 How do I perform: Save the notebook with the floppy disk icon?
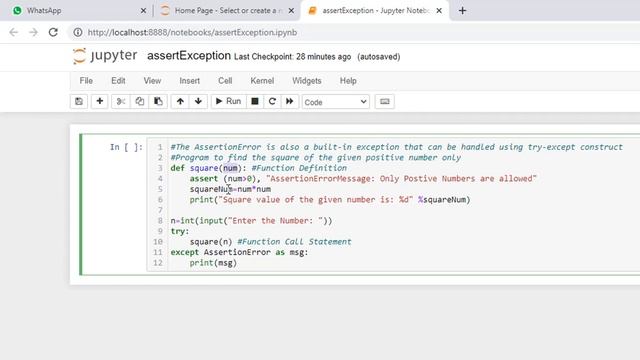[79, 102]
